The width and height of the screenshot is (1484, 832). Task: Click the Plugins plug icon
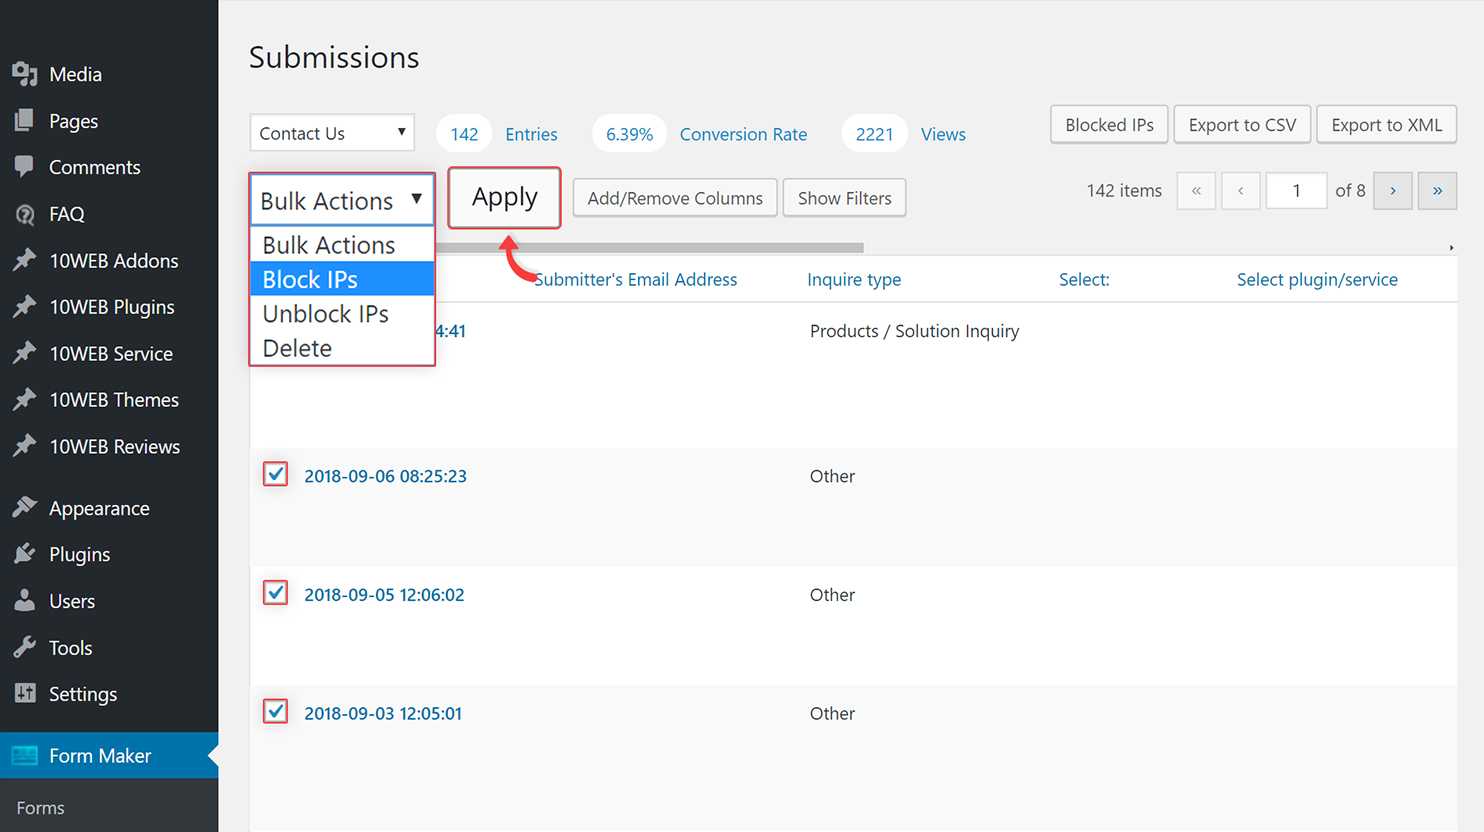(25, 554)
